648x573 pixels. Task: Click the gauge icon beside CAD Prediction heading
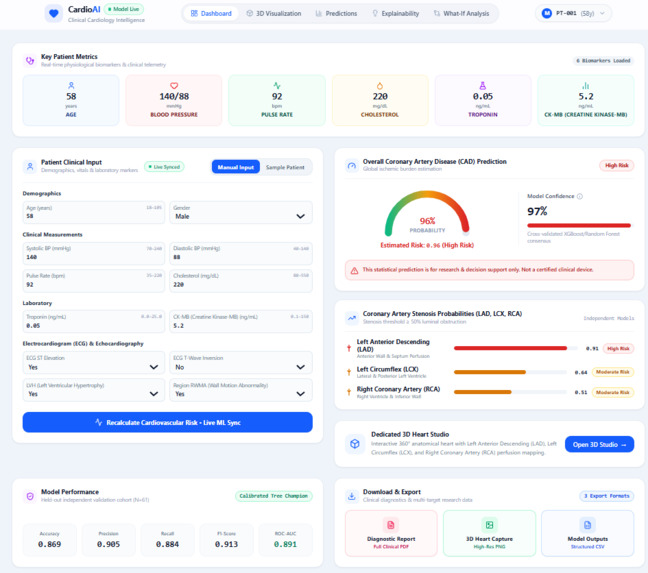pos(352,166)
